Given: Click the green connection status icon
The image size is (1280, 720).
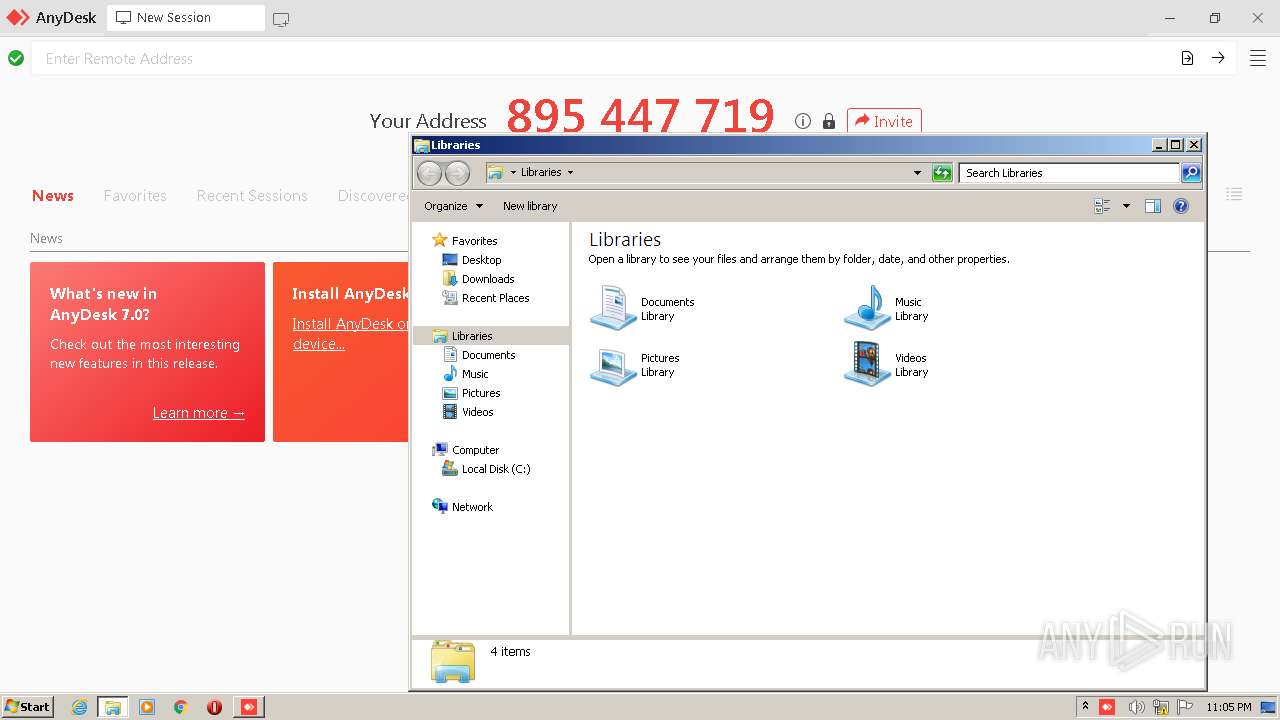Looking at the screenshot, I should pos(16,58).
